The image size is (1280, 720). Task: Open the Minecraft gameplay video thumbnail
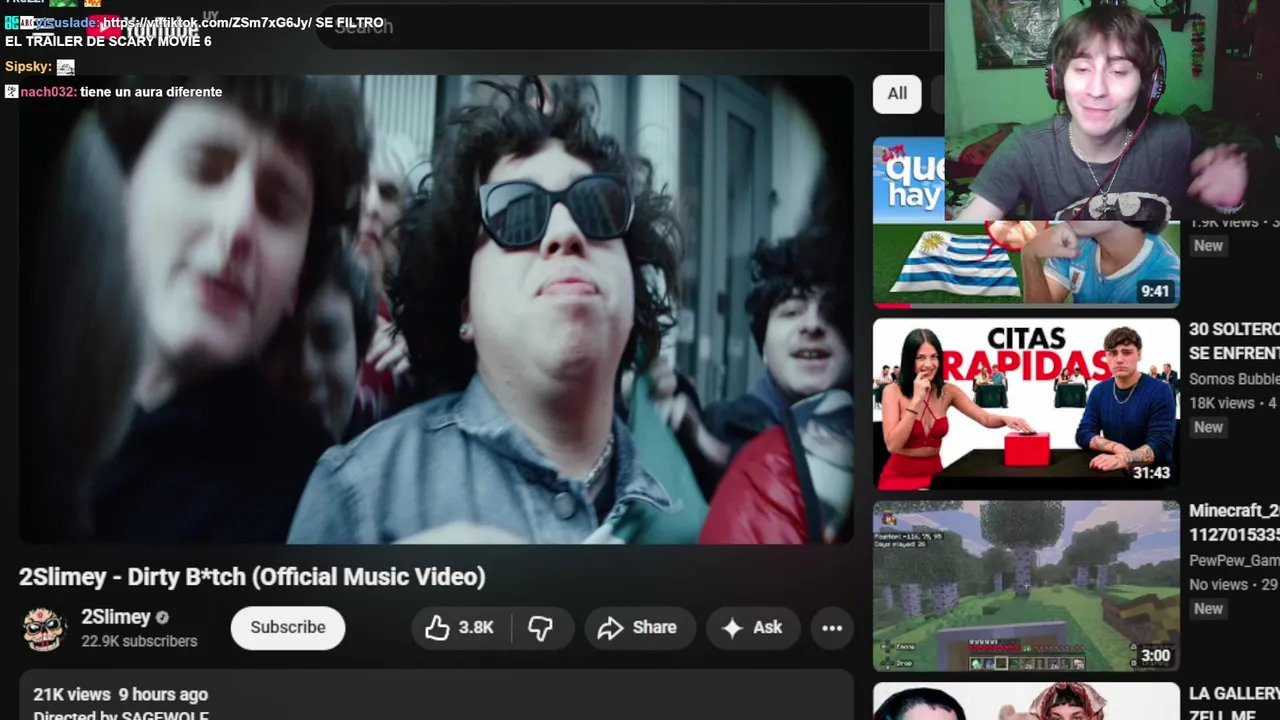tap(1026, 586)
